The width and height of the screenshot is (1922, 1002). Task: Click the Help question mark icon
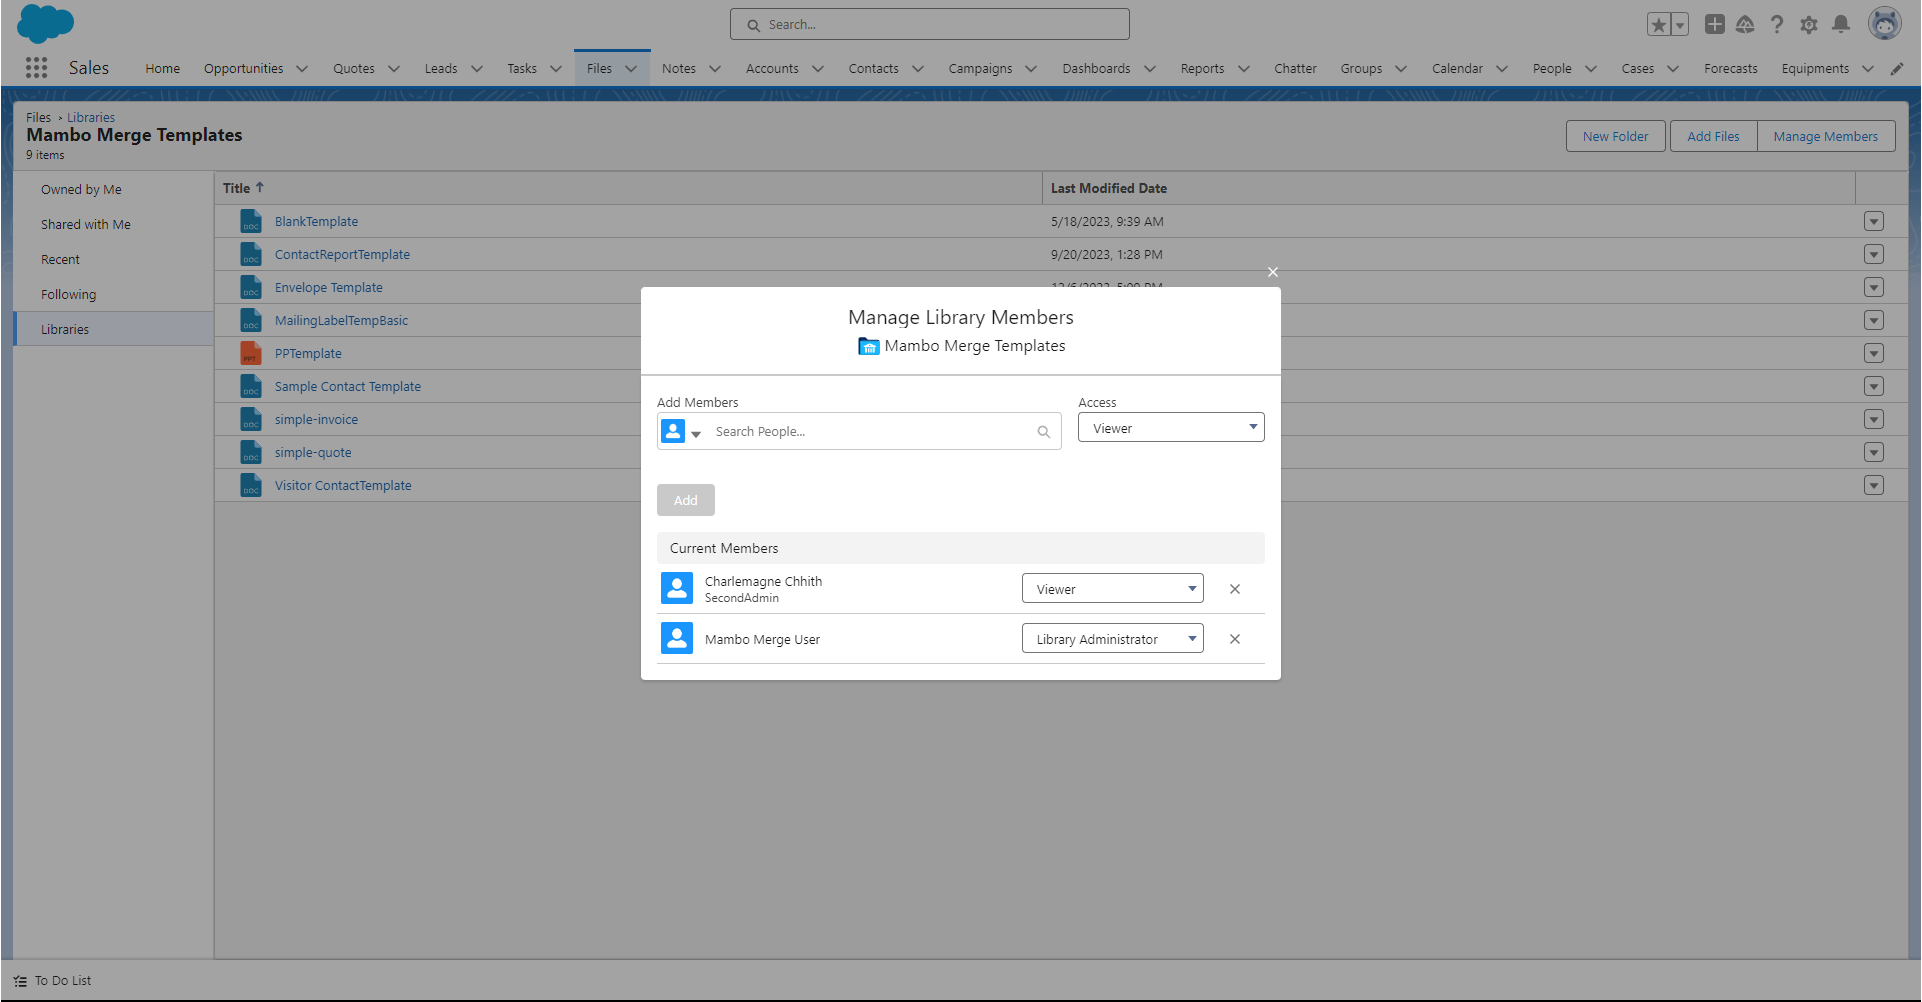[x=1777, y=25]
